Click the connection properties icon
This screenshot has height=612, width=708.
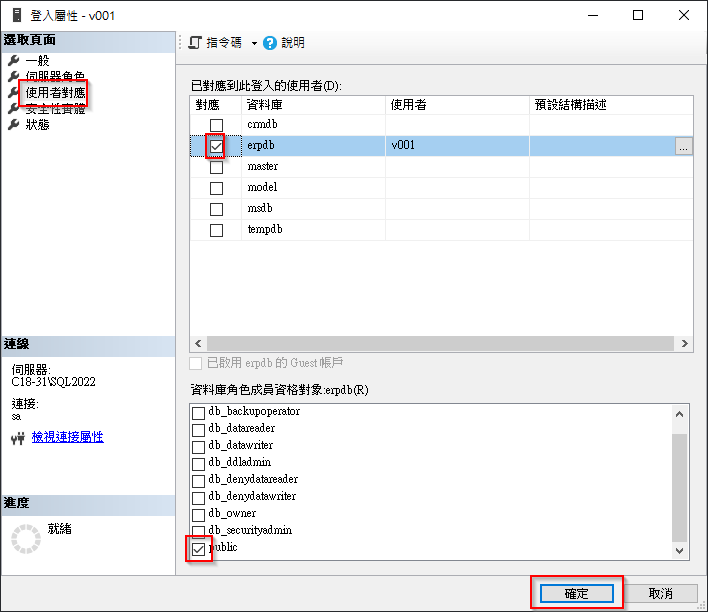pos(18,438)
